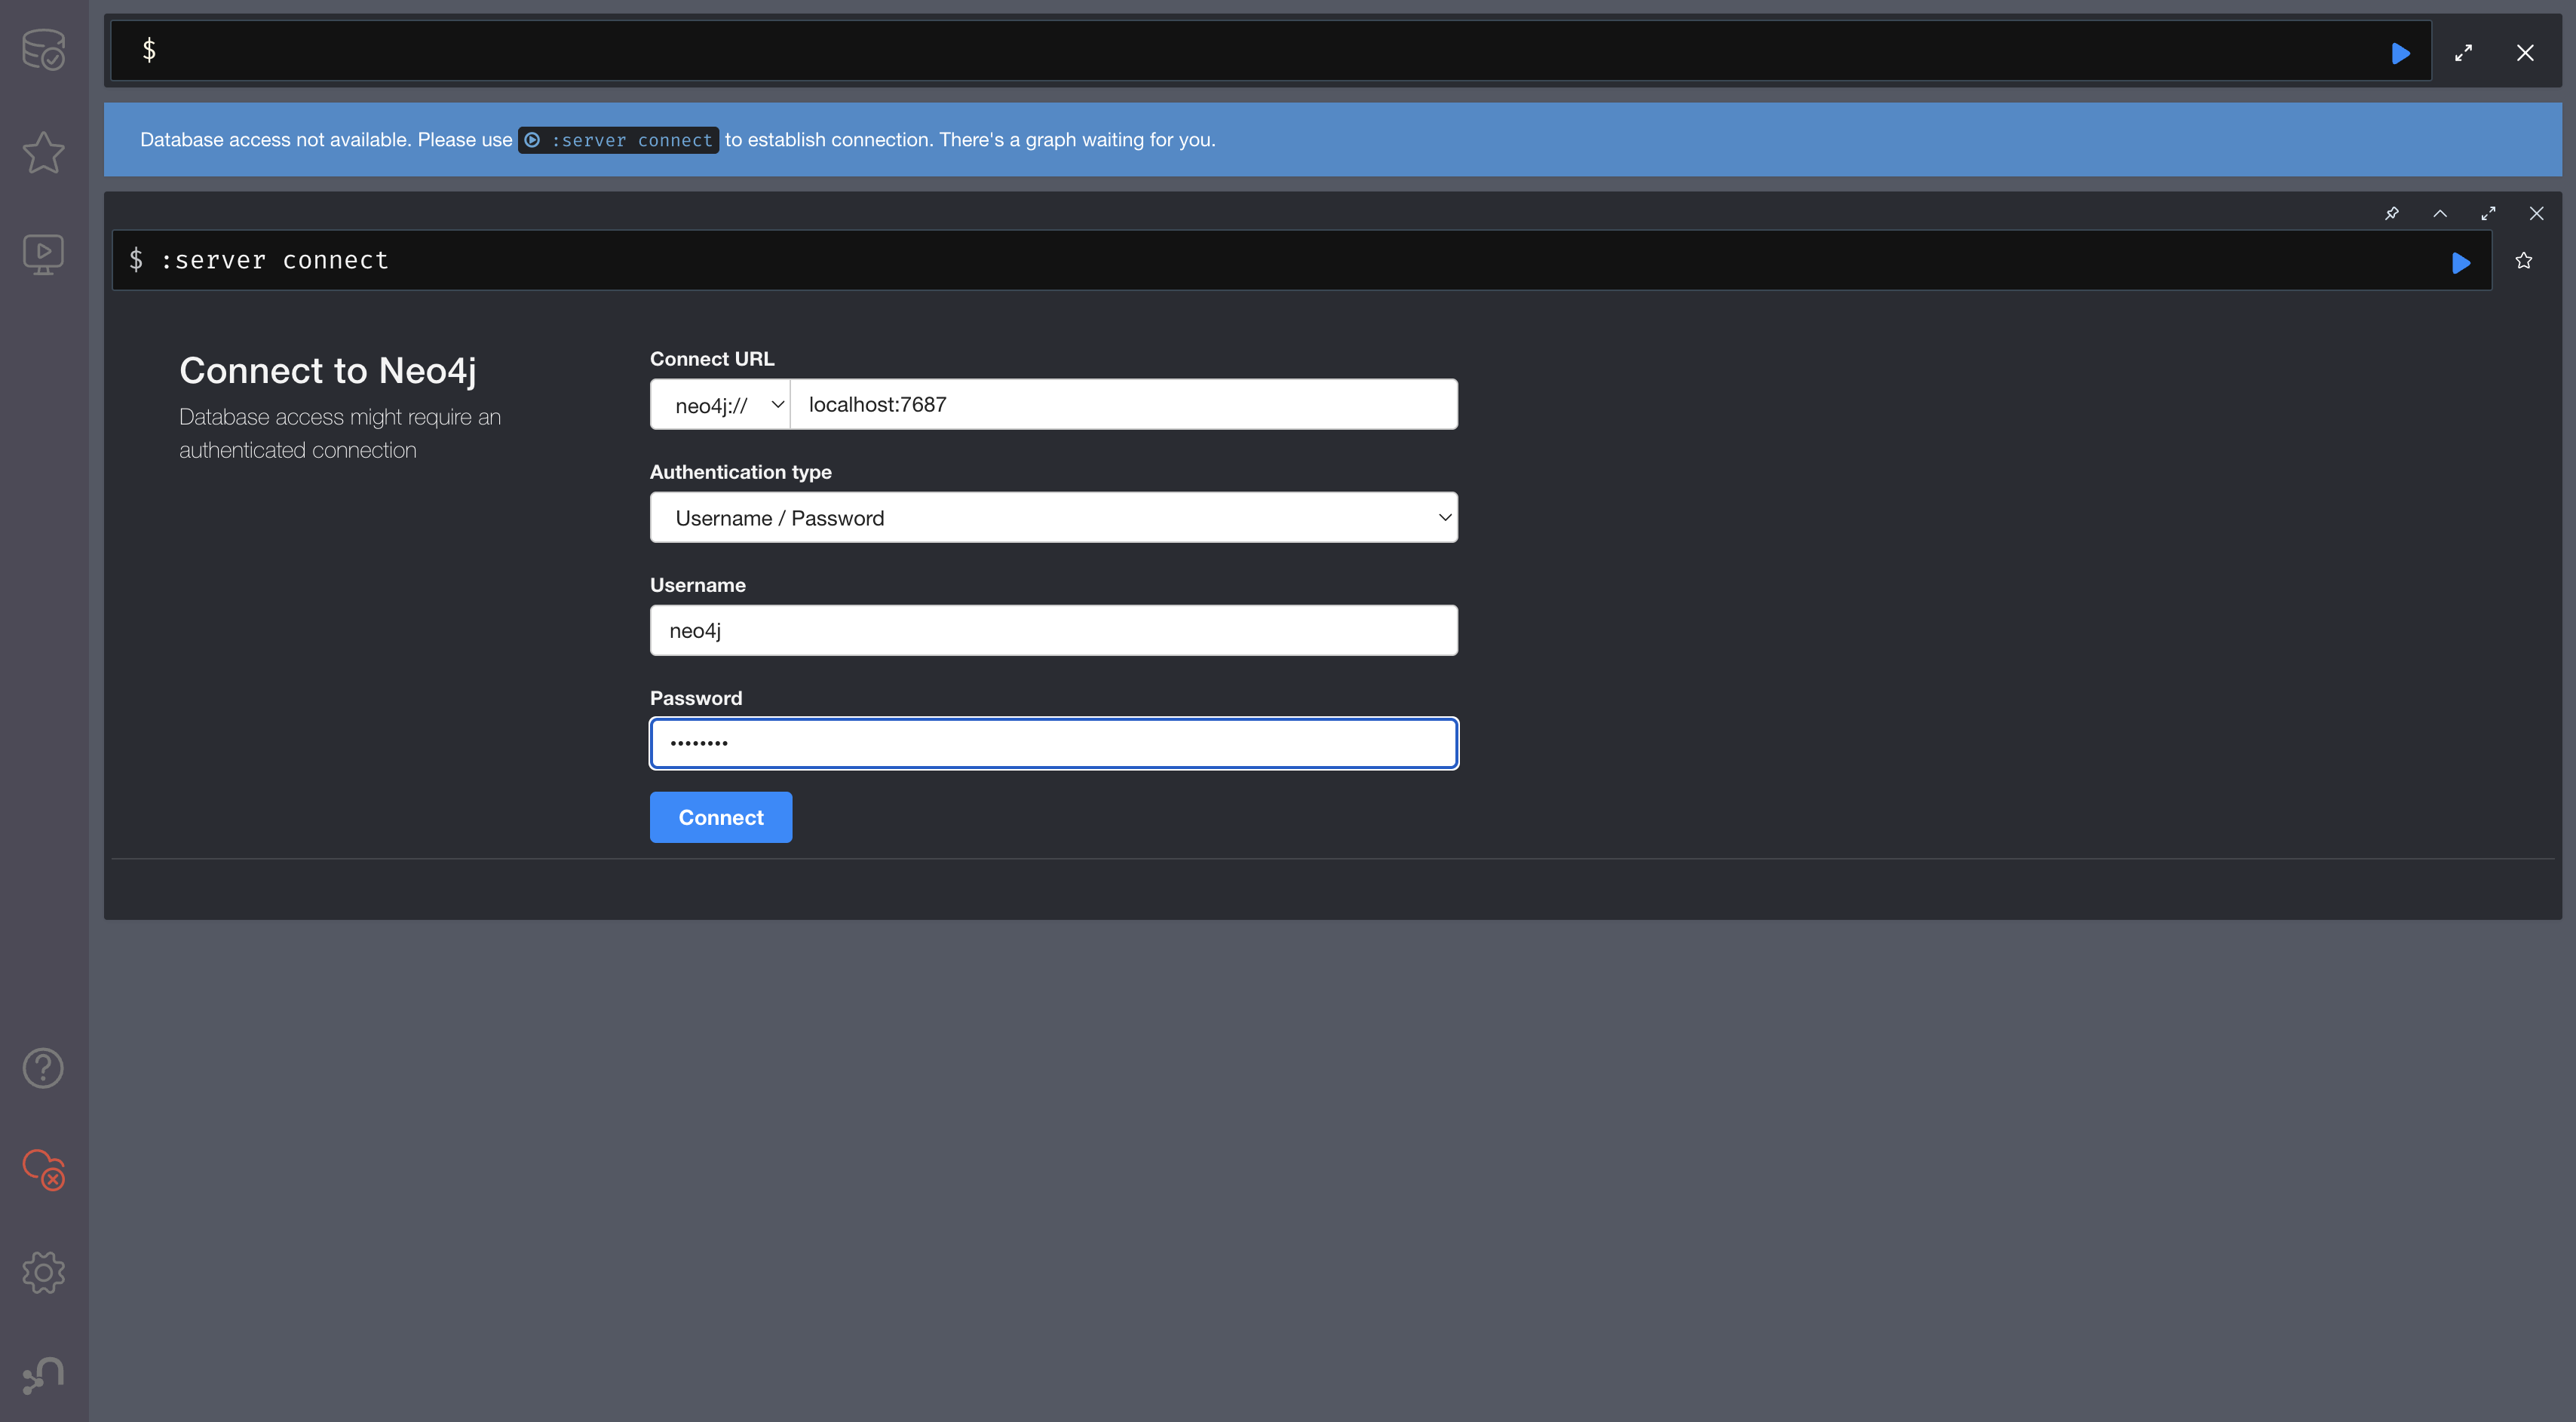The image size is (2576, 1422).
Task: Fullscreen the server connect frame
Action: click(x=2488, y=213)
